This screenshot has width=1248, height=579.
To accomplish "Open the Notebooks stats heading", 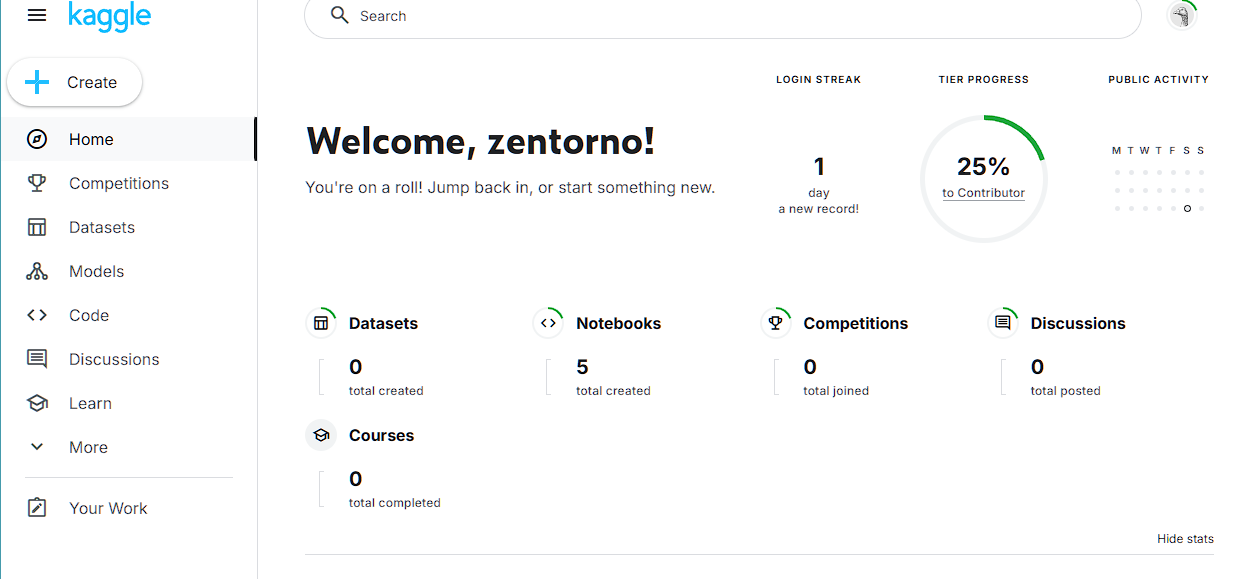I will [618, 323].
